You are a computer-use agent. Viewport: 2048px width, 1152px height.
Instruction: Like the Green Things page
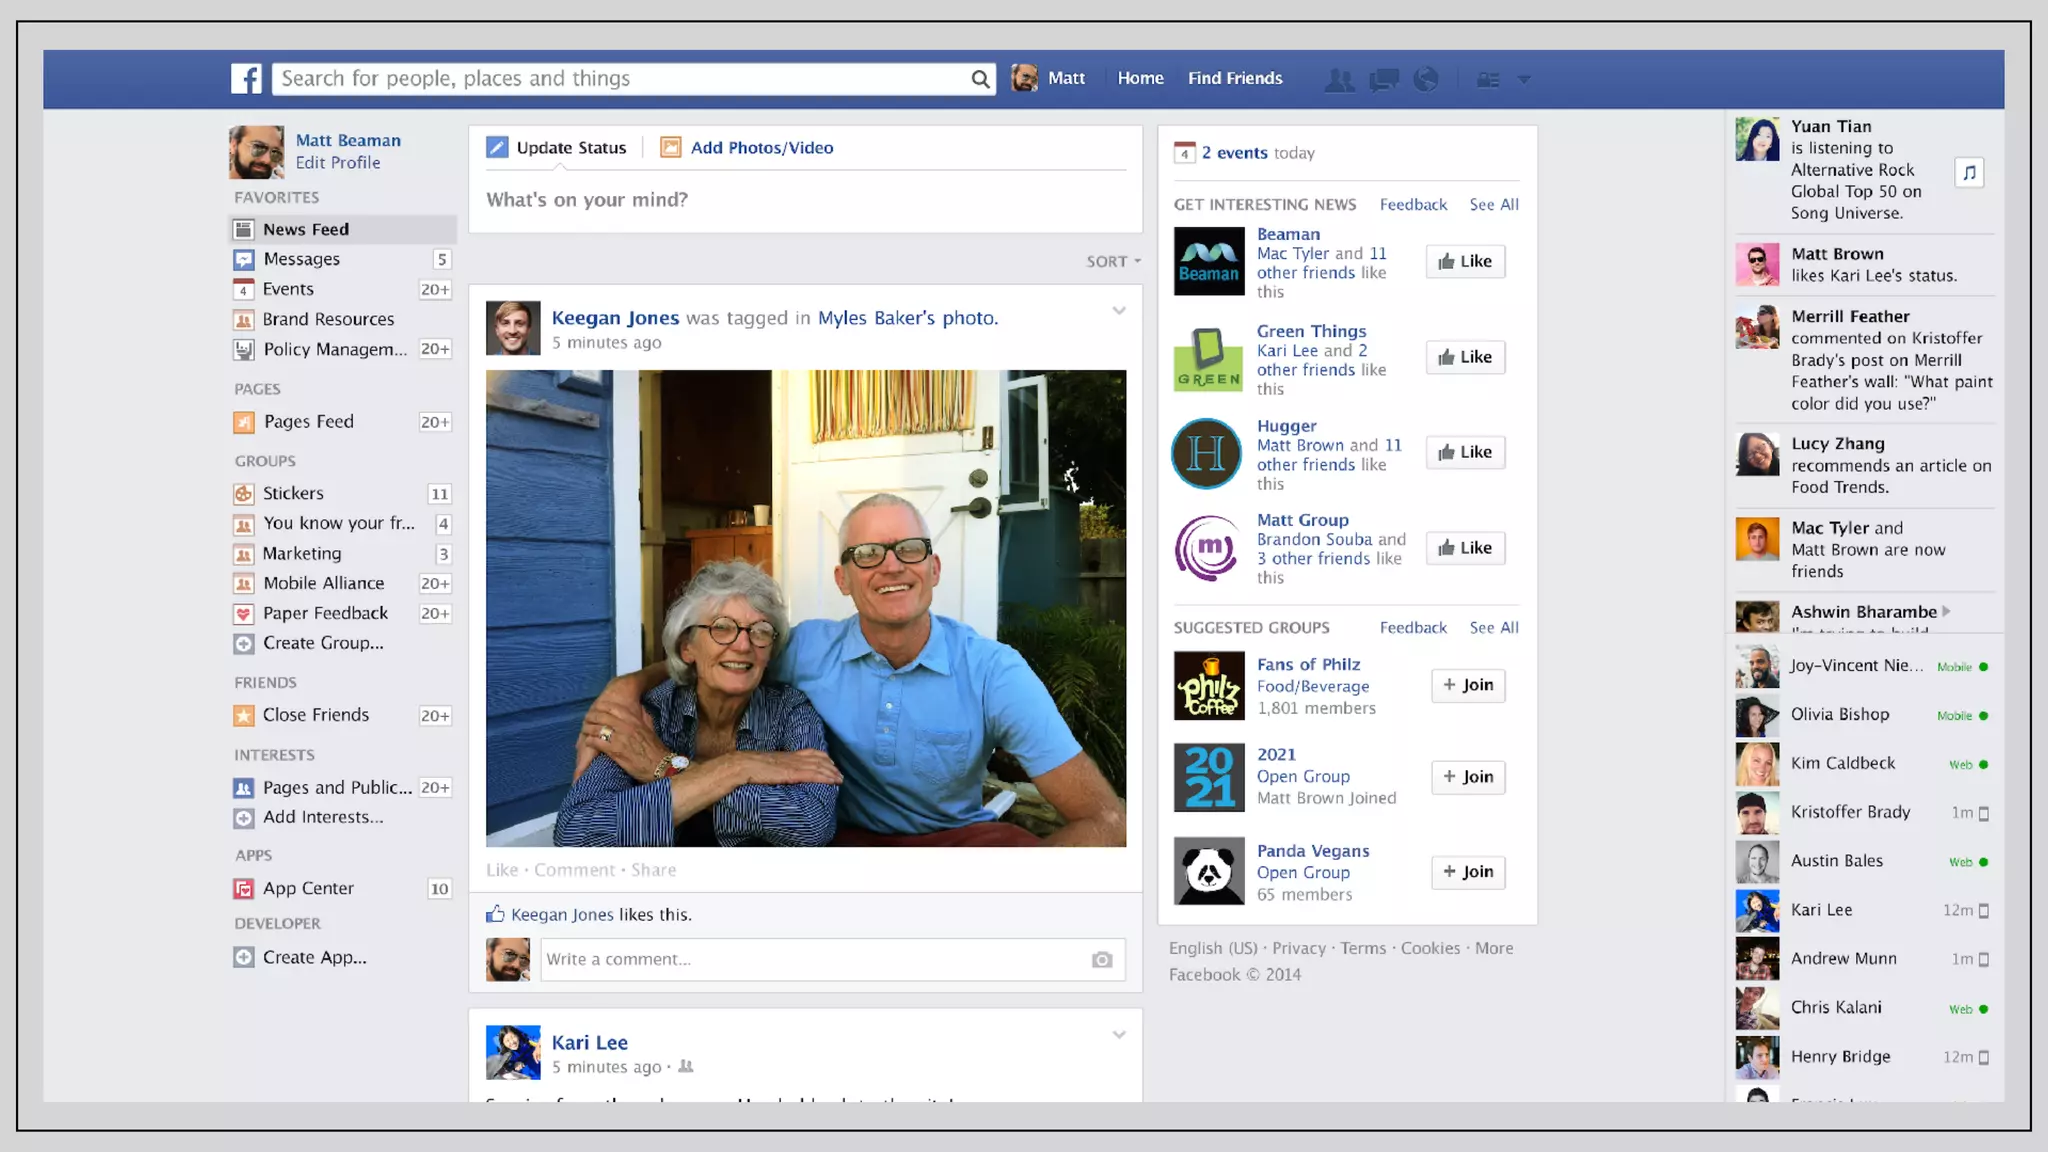coord(1465,357)
